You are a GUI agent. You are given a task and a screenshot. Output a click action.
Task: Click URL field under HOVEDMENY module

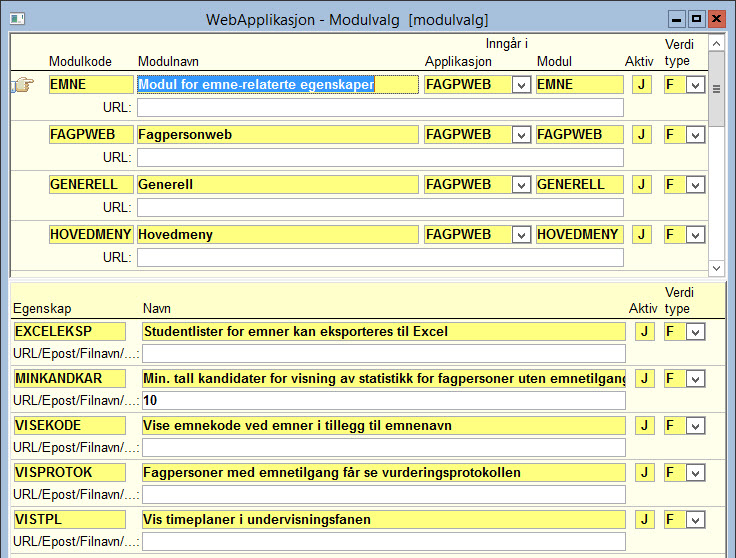pos(380,257)
